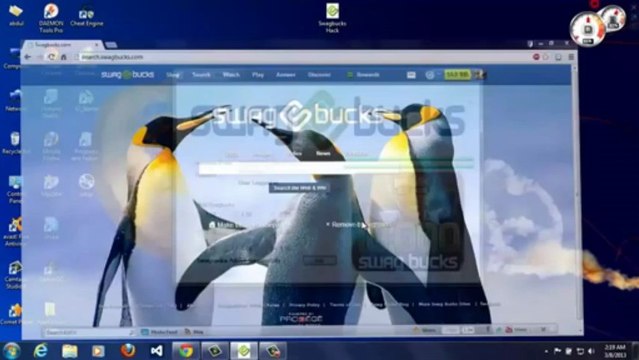Image resolution: width=639 pixels, height=360 pixels.
Task: Click the Swagbucks logo in the navigation bar
Action: click(x=128, y=75)
